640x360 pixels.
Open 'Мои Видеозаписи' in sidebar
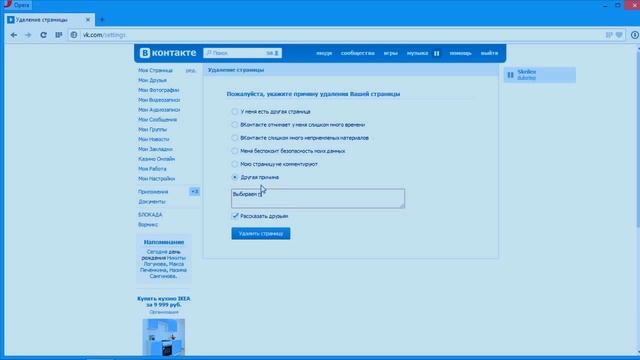point(159,100)
